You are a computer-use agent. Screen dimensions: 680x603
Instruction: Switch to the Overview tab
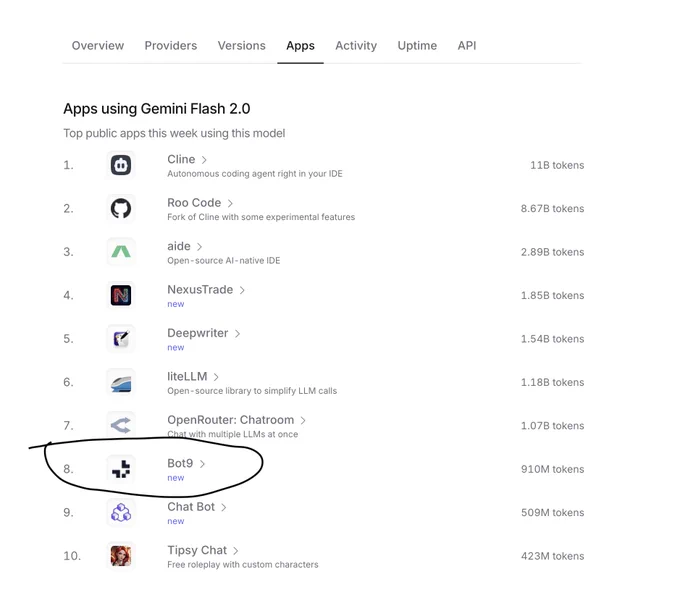pyautogui.click(x=98, y=46)
